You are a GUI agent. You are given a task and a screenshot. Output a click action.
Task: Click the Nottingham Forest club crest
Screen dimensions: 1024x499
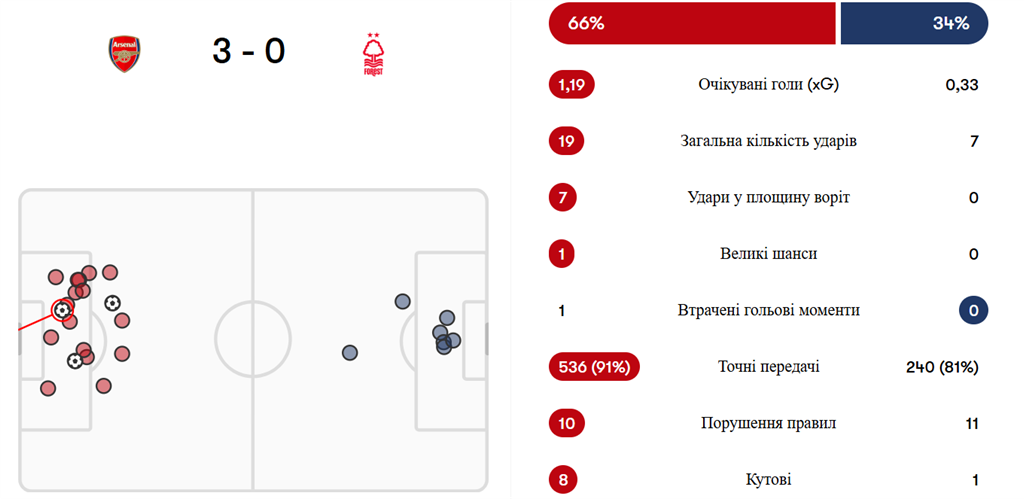tap(373, 54)
